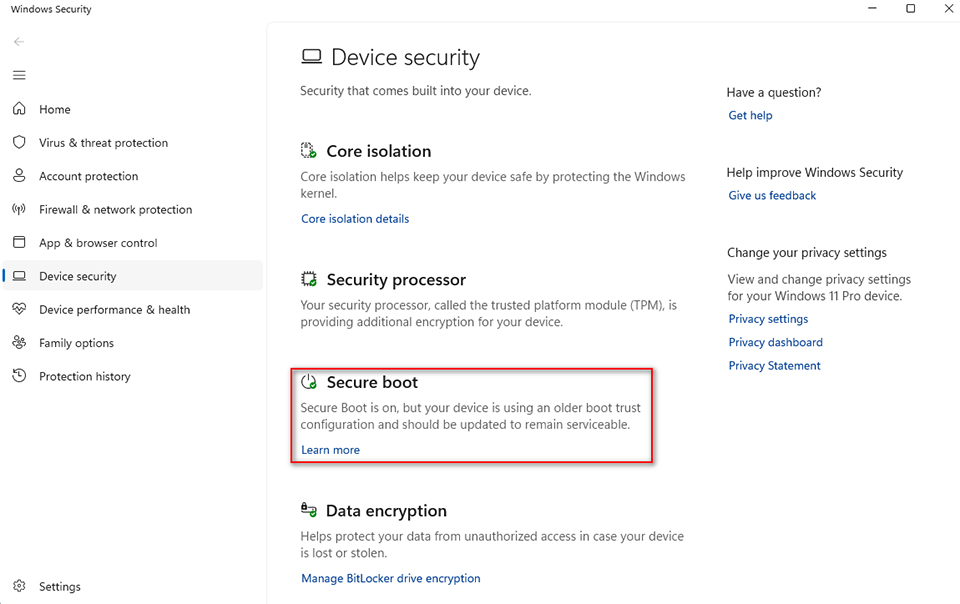Select the Device security sidebar item

(x=133, y=276)
